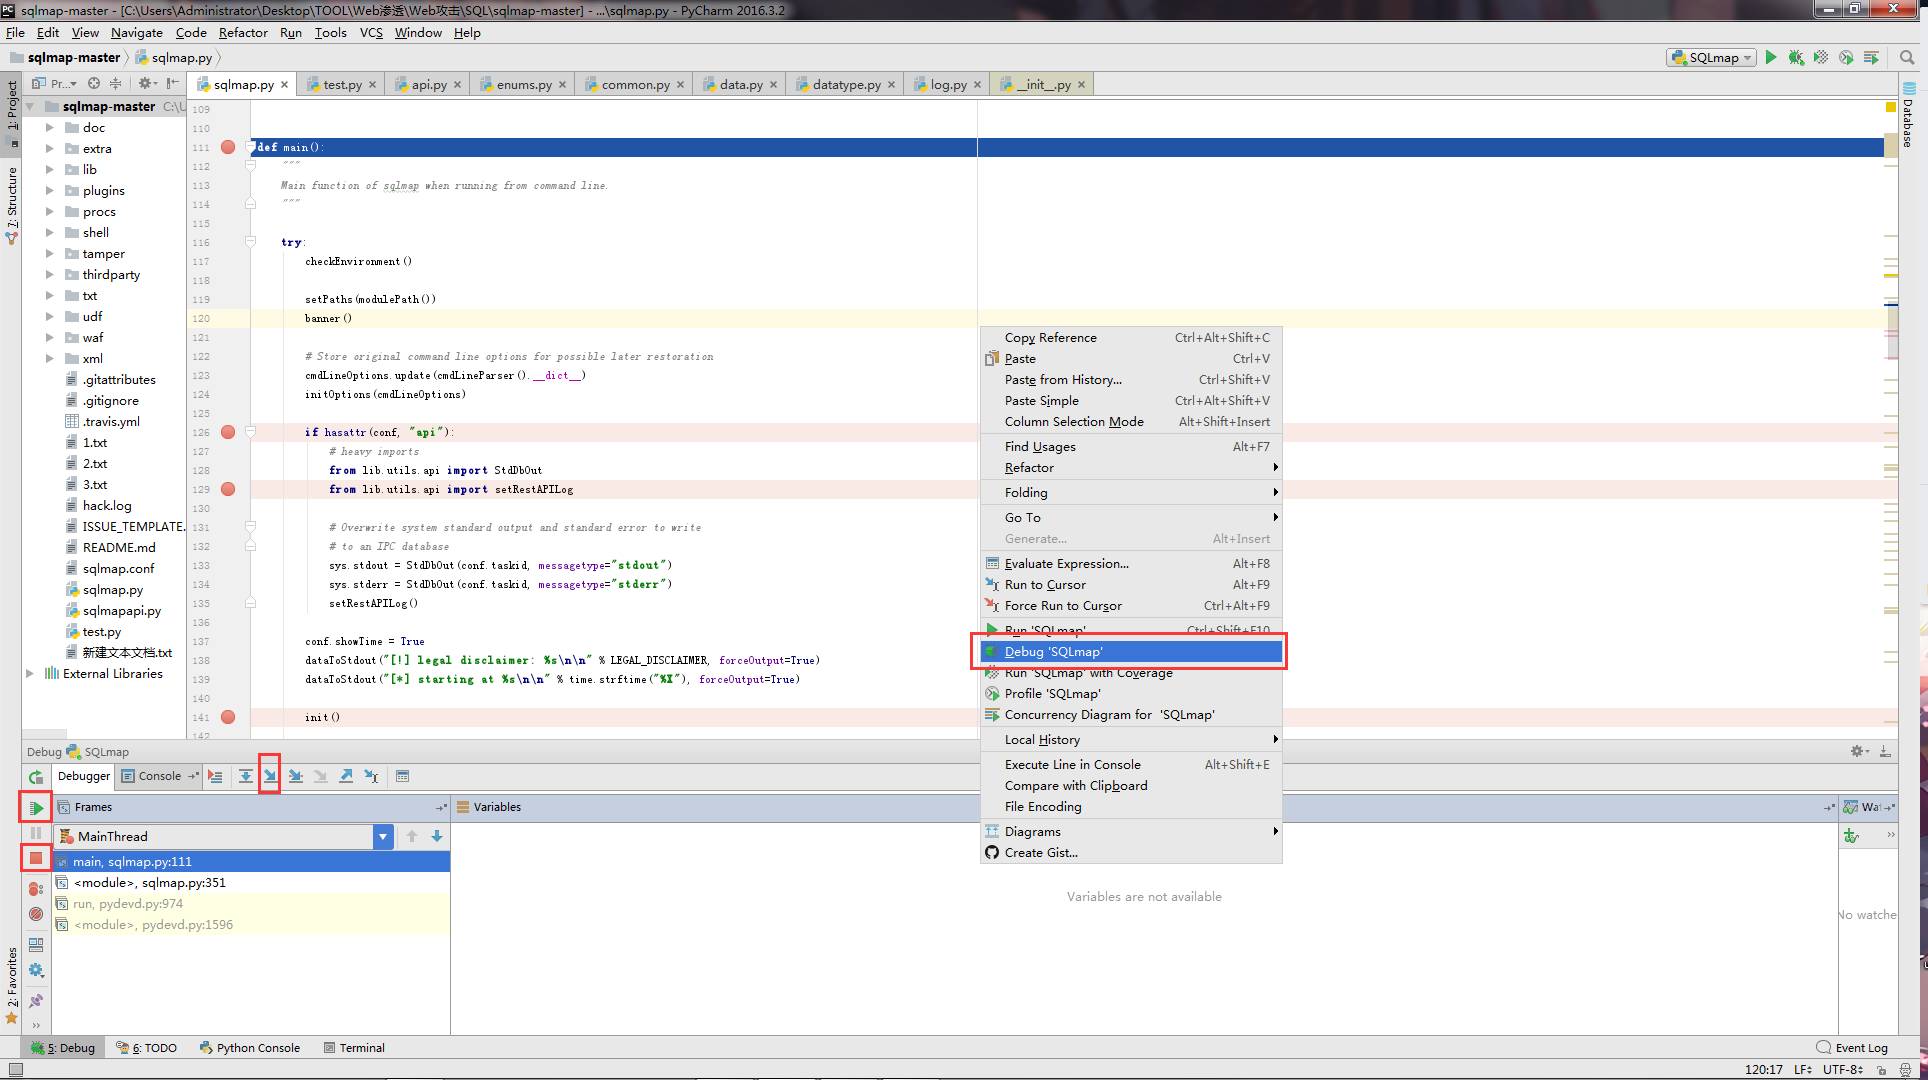Screen dimensions: 1928x1080
Task: Select Run to Cursor menu entry
Action: 1132,585
